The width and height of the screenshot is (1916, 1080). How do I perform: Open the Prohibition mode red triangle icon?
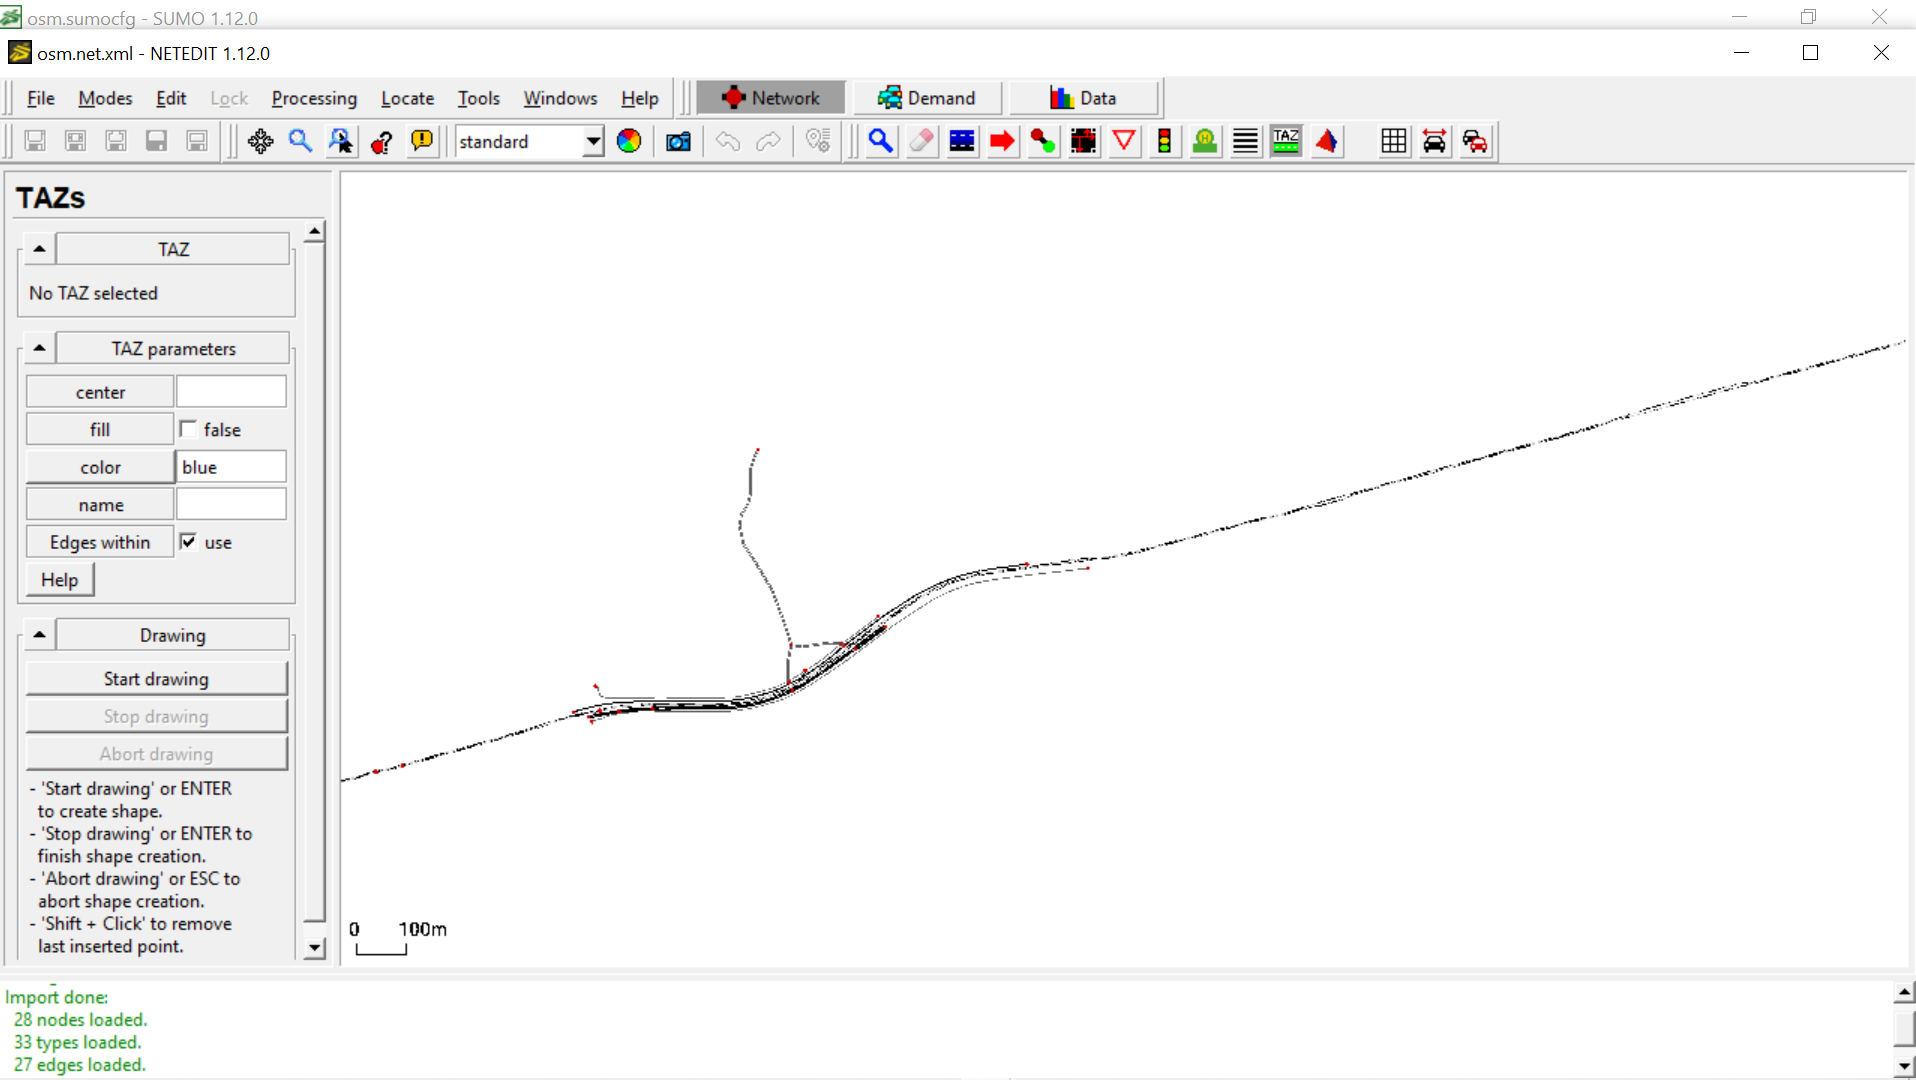(x=1124, y=141)
